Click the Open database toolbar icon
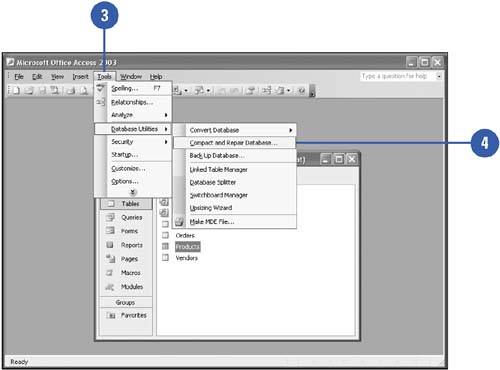Image resolution: width=500 pixels, height=370 pixels. pos(29,90)
